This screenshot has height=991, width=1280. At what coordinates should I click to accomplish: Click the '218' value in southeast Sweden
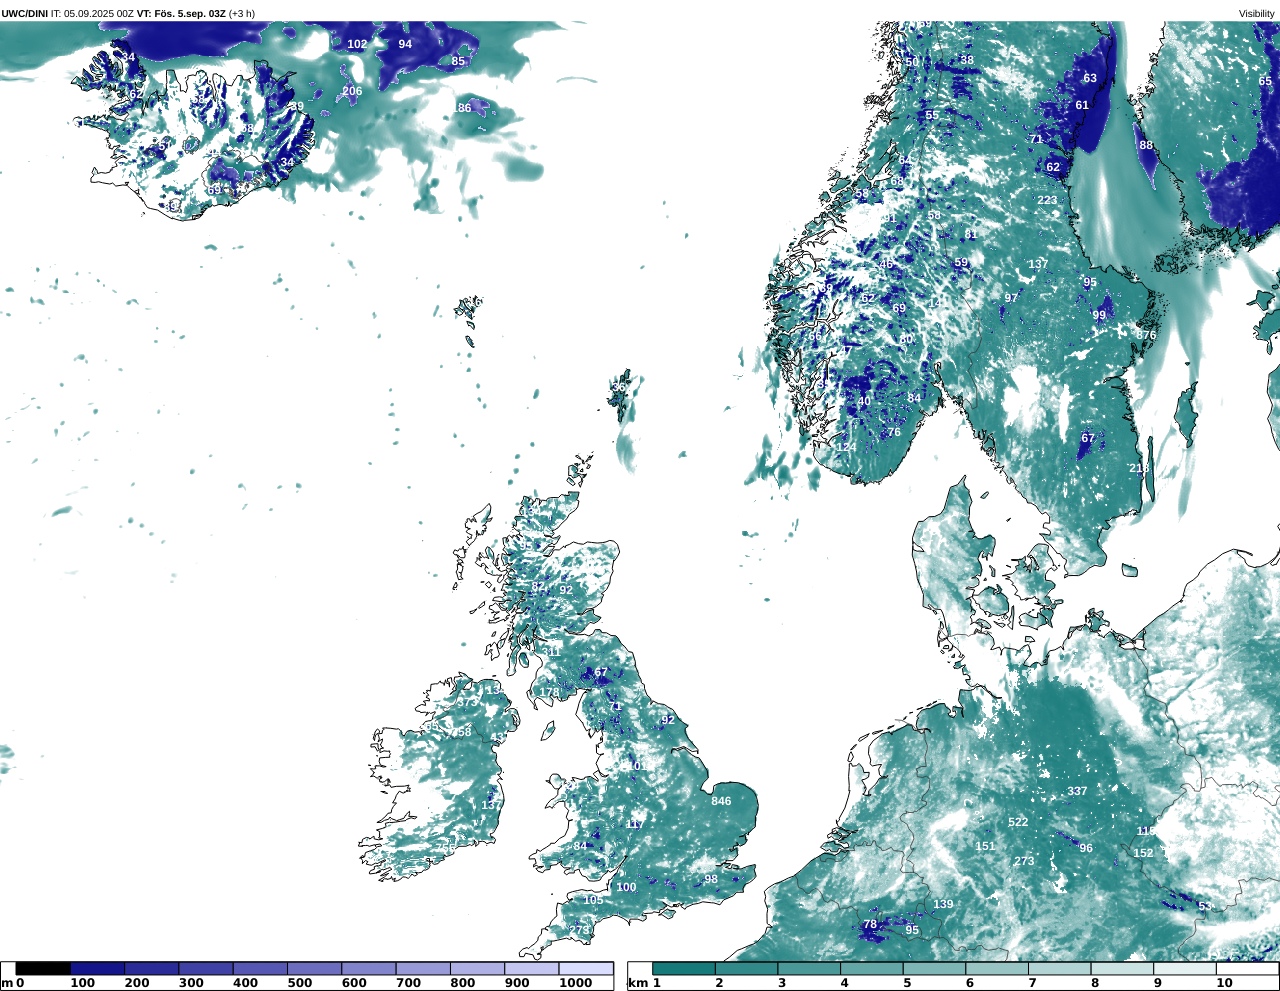click(x=1139, y=468)
